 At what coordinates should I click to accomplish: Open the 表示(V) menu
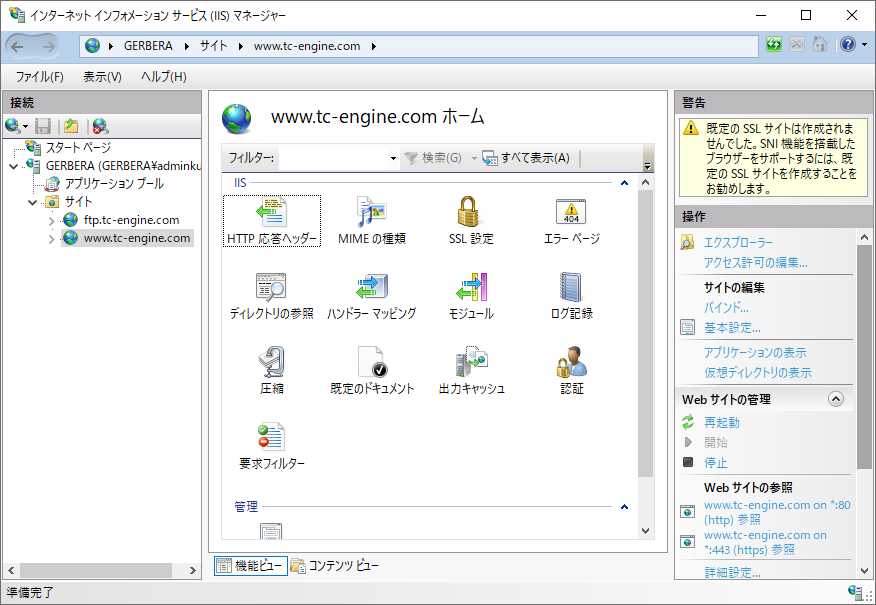[102, 77]
